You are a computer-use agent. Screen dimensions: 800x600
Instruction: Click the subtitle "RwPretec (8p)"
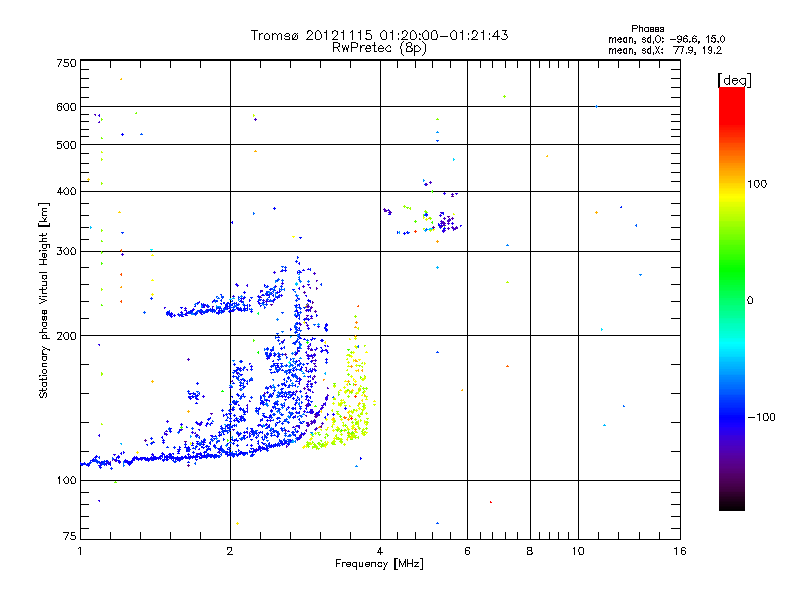[379, 48]
